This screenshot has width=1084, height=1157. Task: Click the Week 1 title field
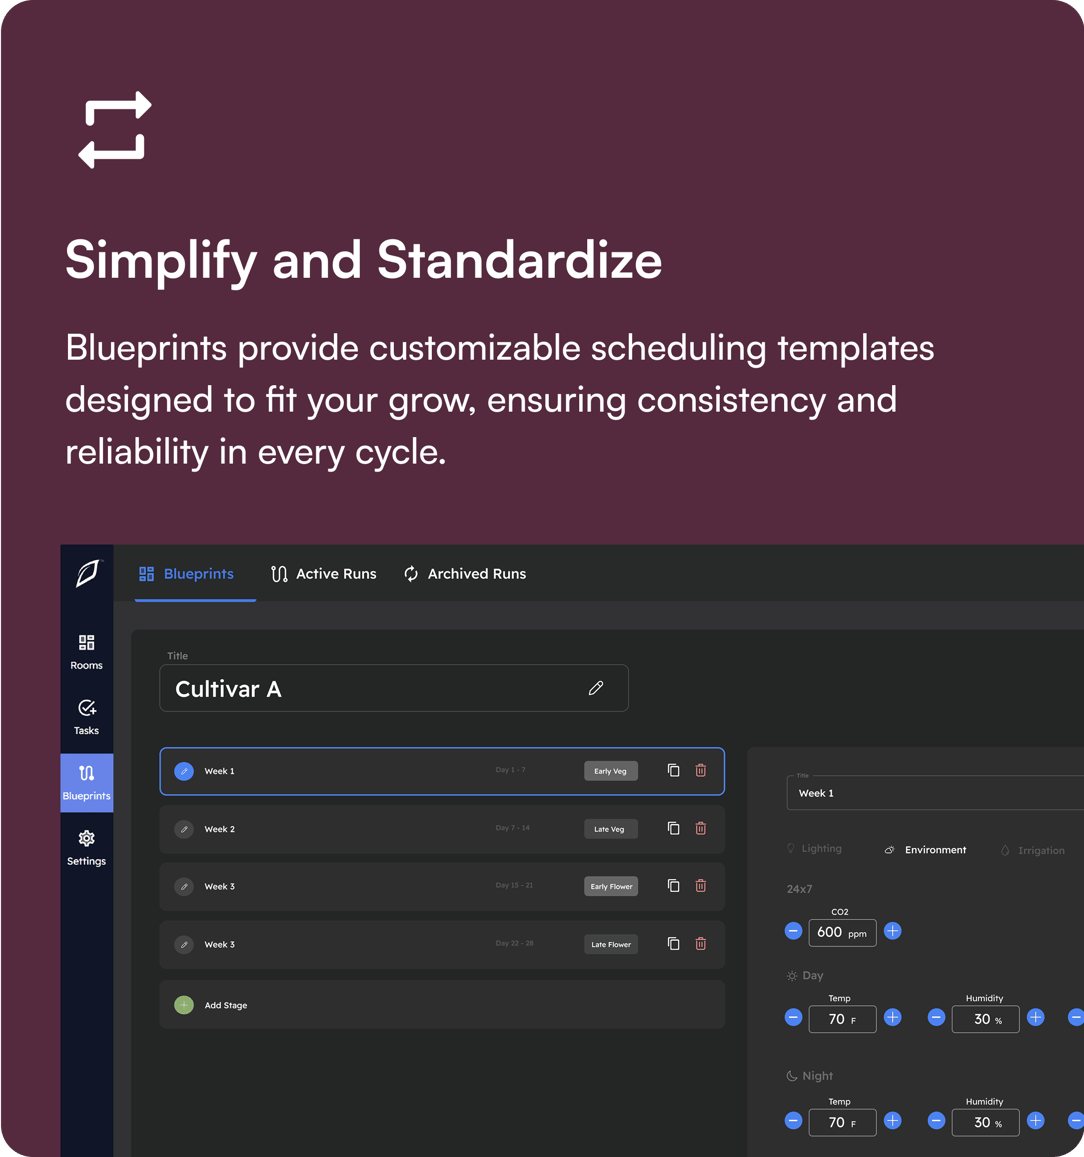pyautogui.click(x=935, y=792)
